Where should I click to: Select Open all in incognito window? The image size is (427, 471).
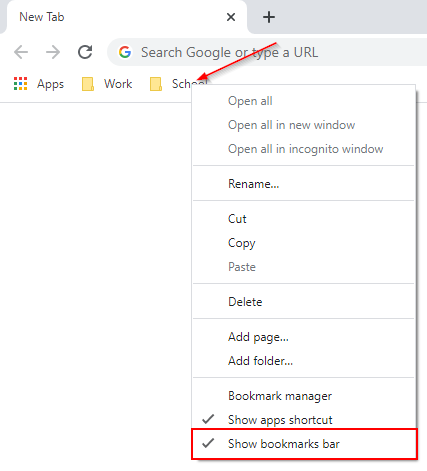pos(304,149)
